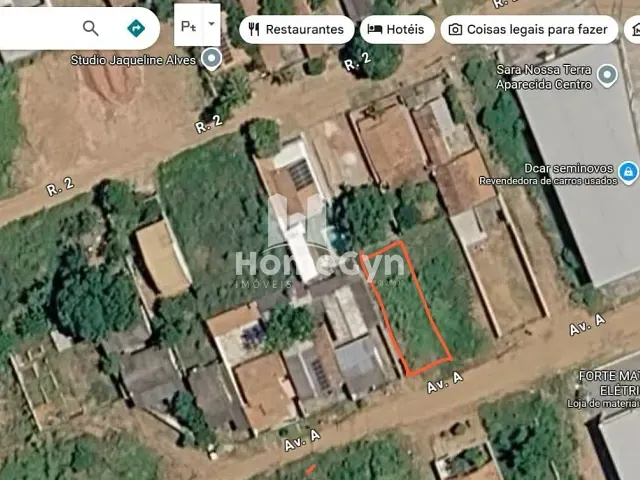Click the partially visible chip at the right edge of the row
Image resolution: width=640 pixels, height=480 pixels.
[x=632, y=29]
